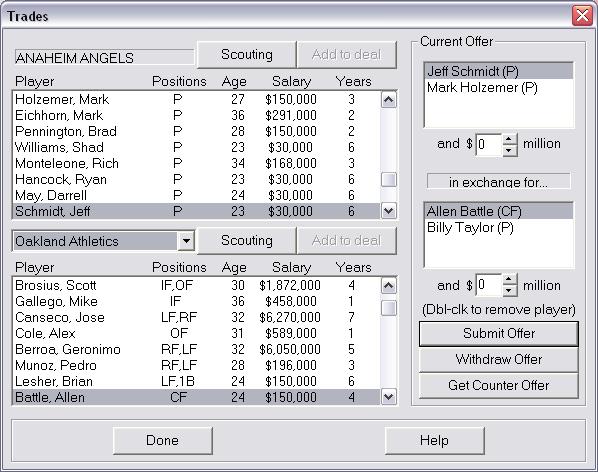Screen dimensions: 598x472
Task: Click up arrow of Athletics player list scrollbar
Action: (x=389, y=286)
